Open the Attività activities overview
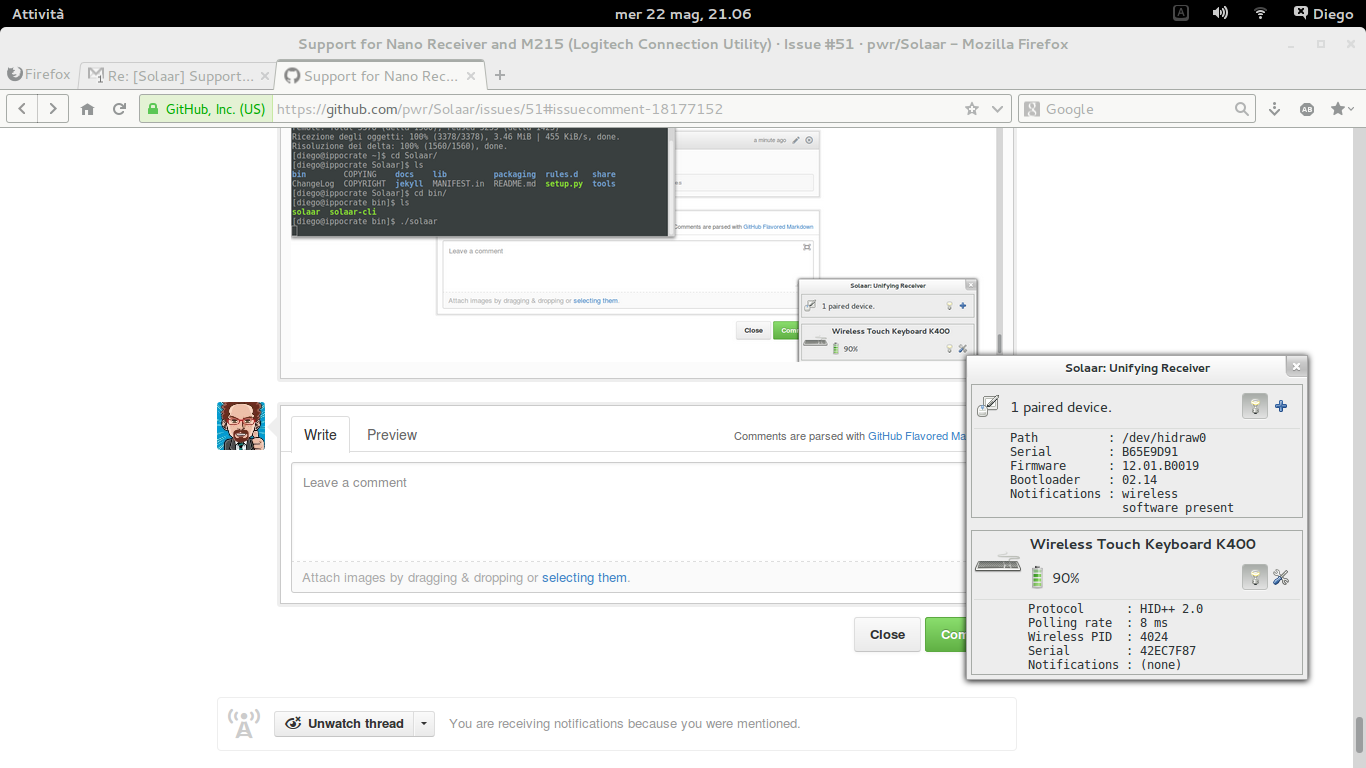The width and height of the screenshot is (1366, 768). (x=38, y=14)
